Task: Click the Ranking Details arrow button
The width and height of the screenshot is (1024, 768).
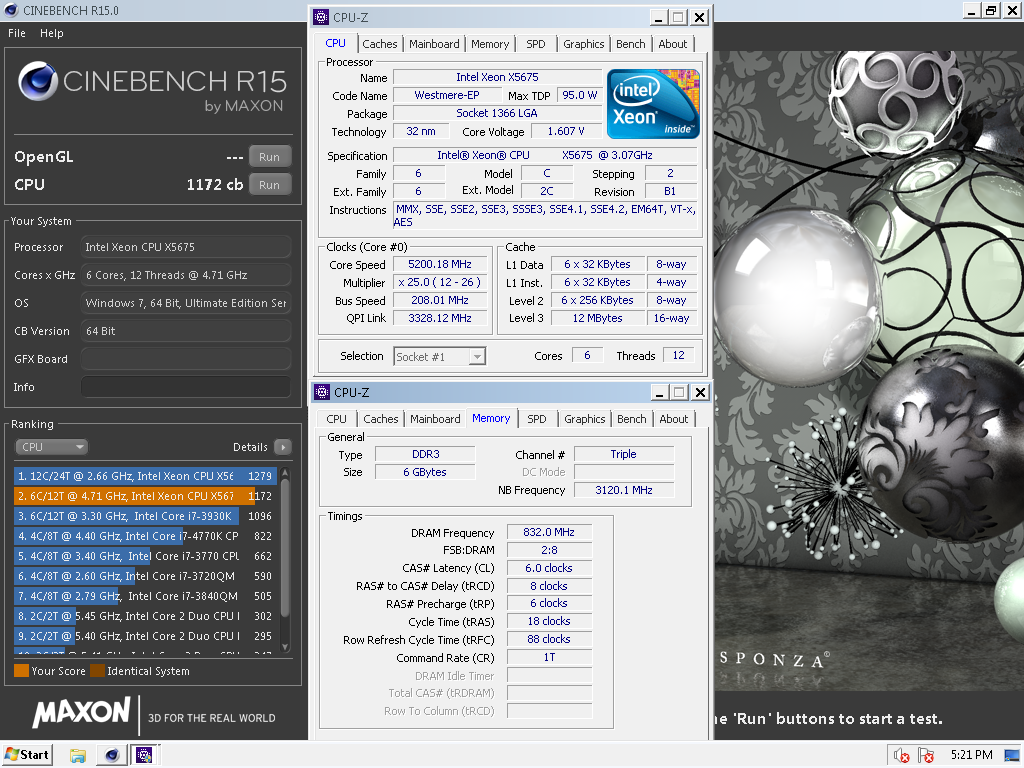Action: pos(283,447)
